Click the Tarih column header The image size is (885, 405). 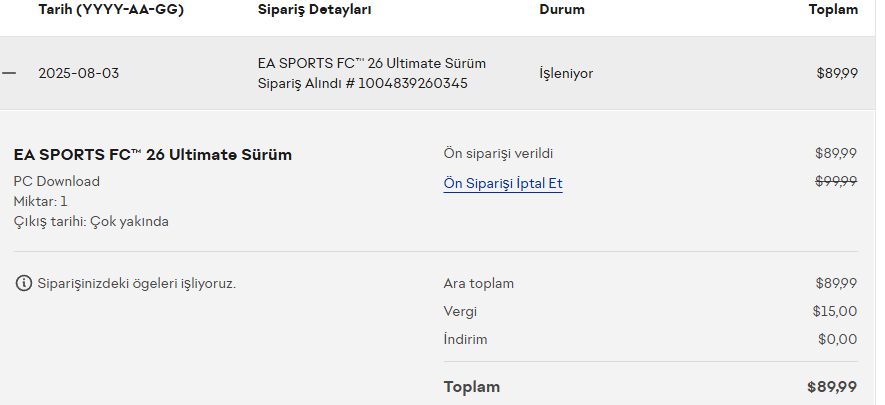111,9
